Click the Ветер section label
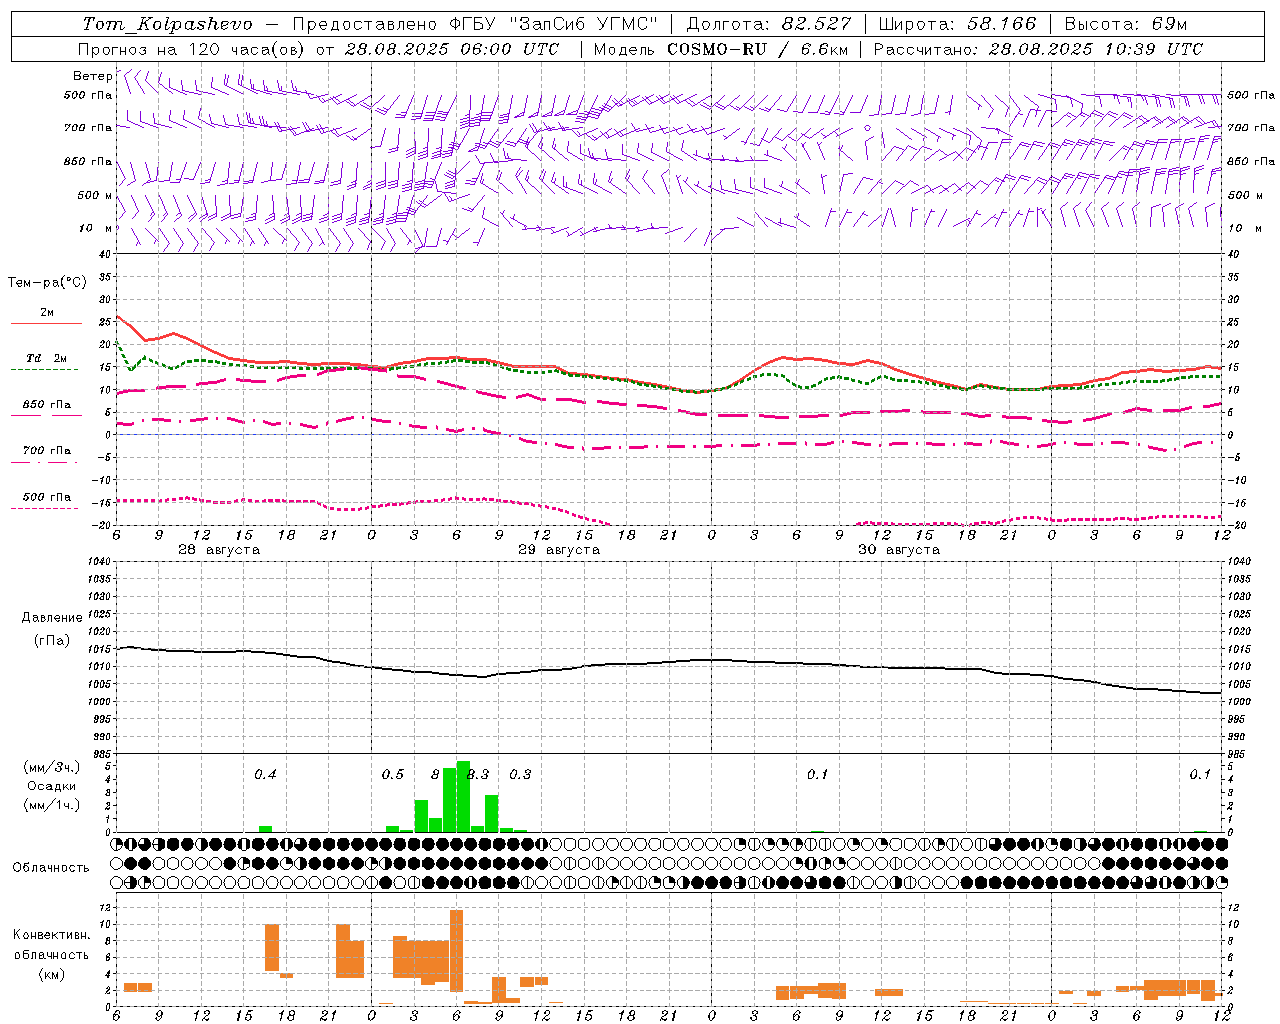The height and width of the screenshot is (1024, 1280). [92, 76]
